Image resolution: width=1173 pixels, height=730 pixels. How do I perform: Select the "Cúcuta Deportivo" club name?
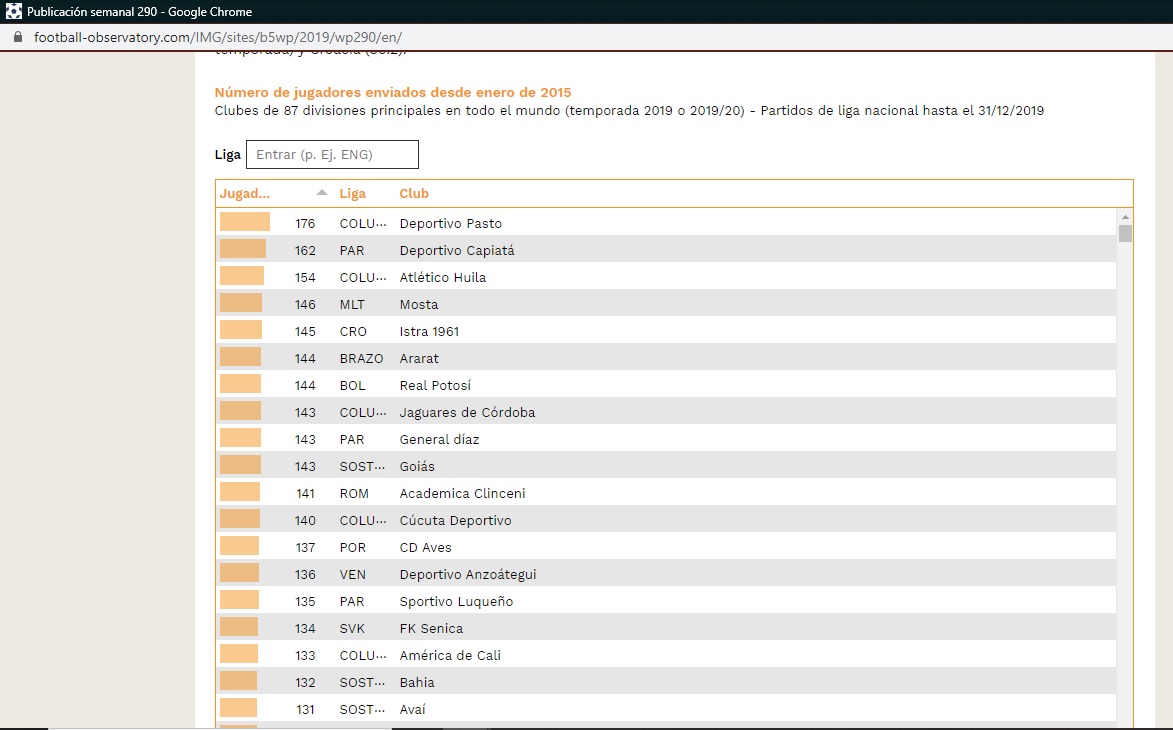point(456,521)
